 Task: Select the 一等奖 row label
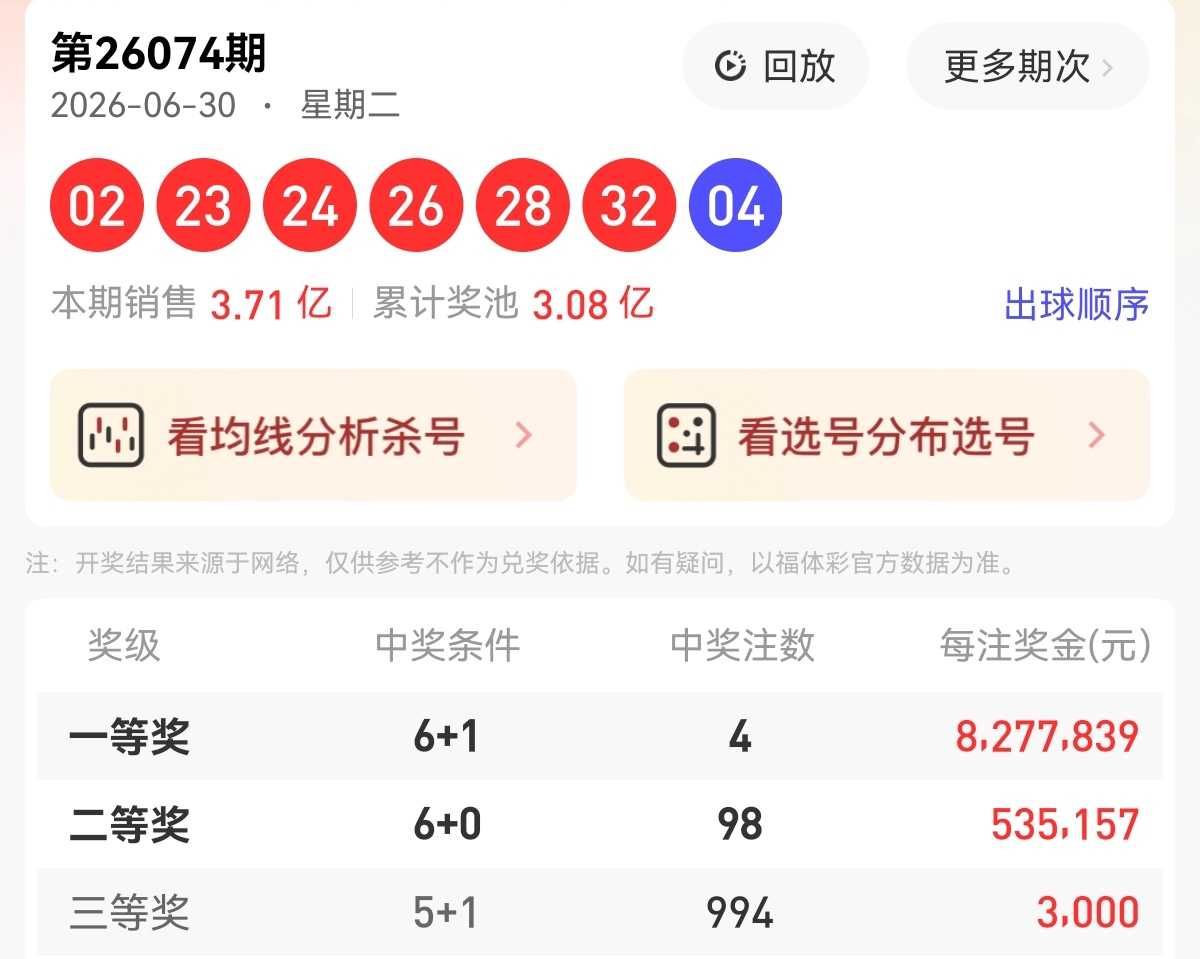point(129,739)
